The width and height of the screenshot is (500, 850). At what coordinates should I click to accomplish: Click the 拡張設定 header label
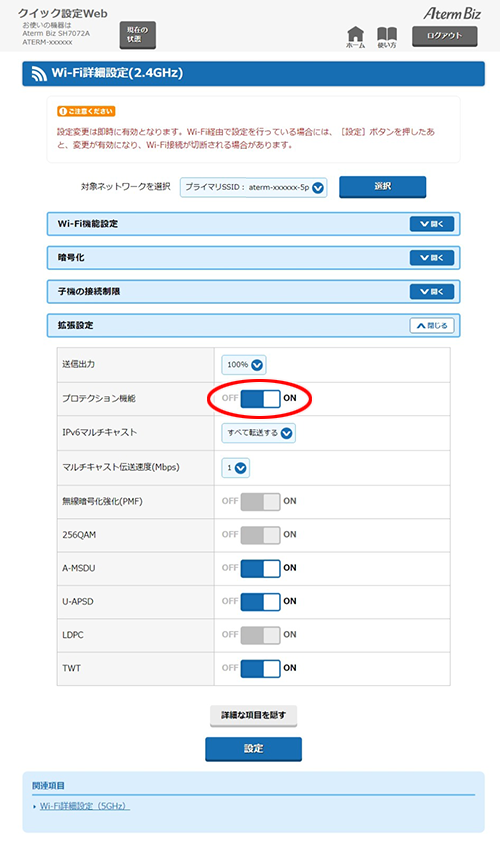(x=75, y=326)
